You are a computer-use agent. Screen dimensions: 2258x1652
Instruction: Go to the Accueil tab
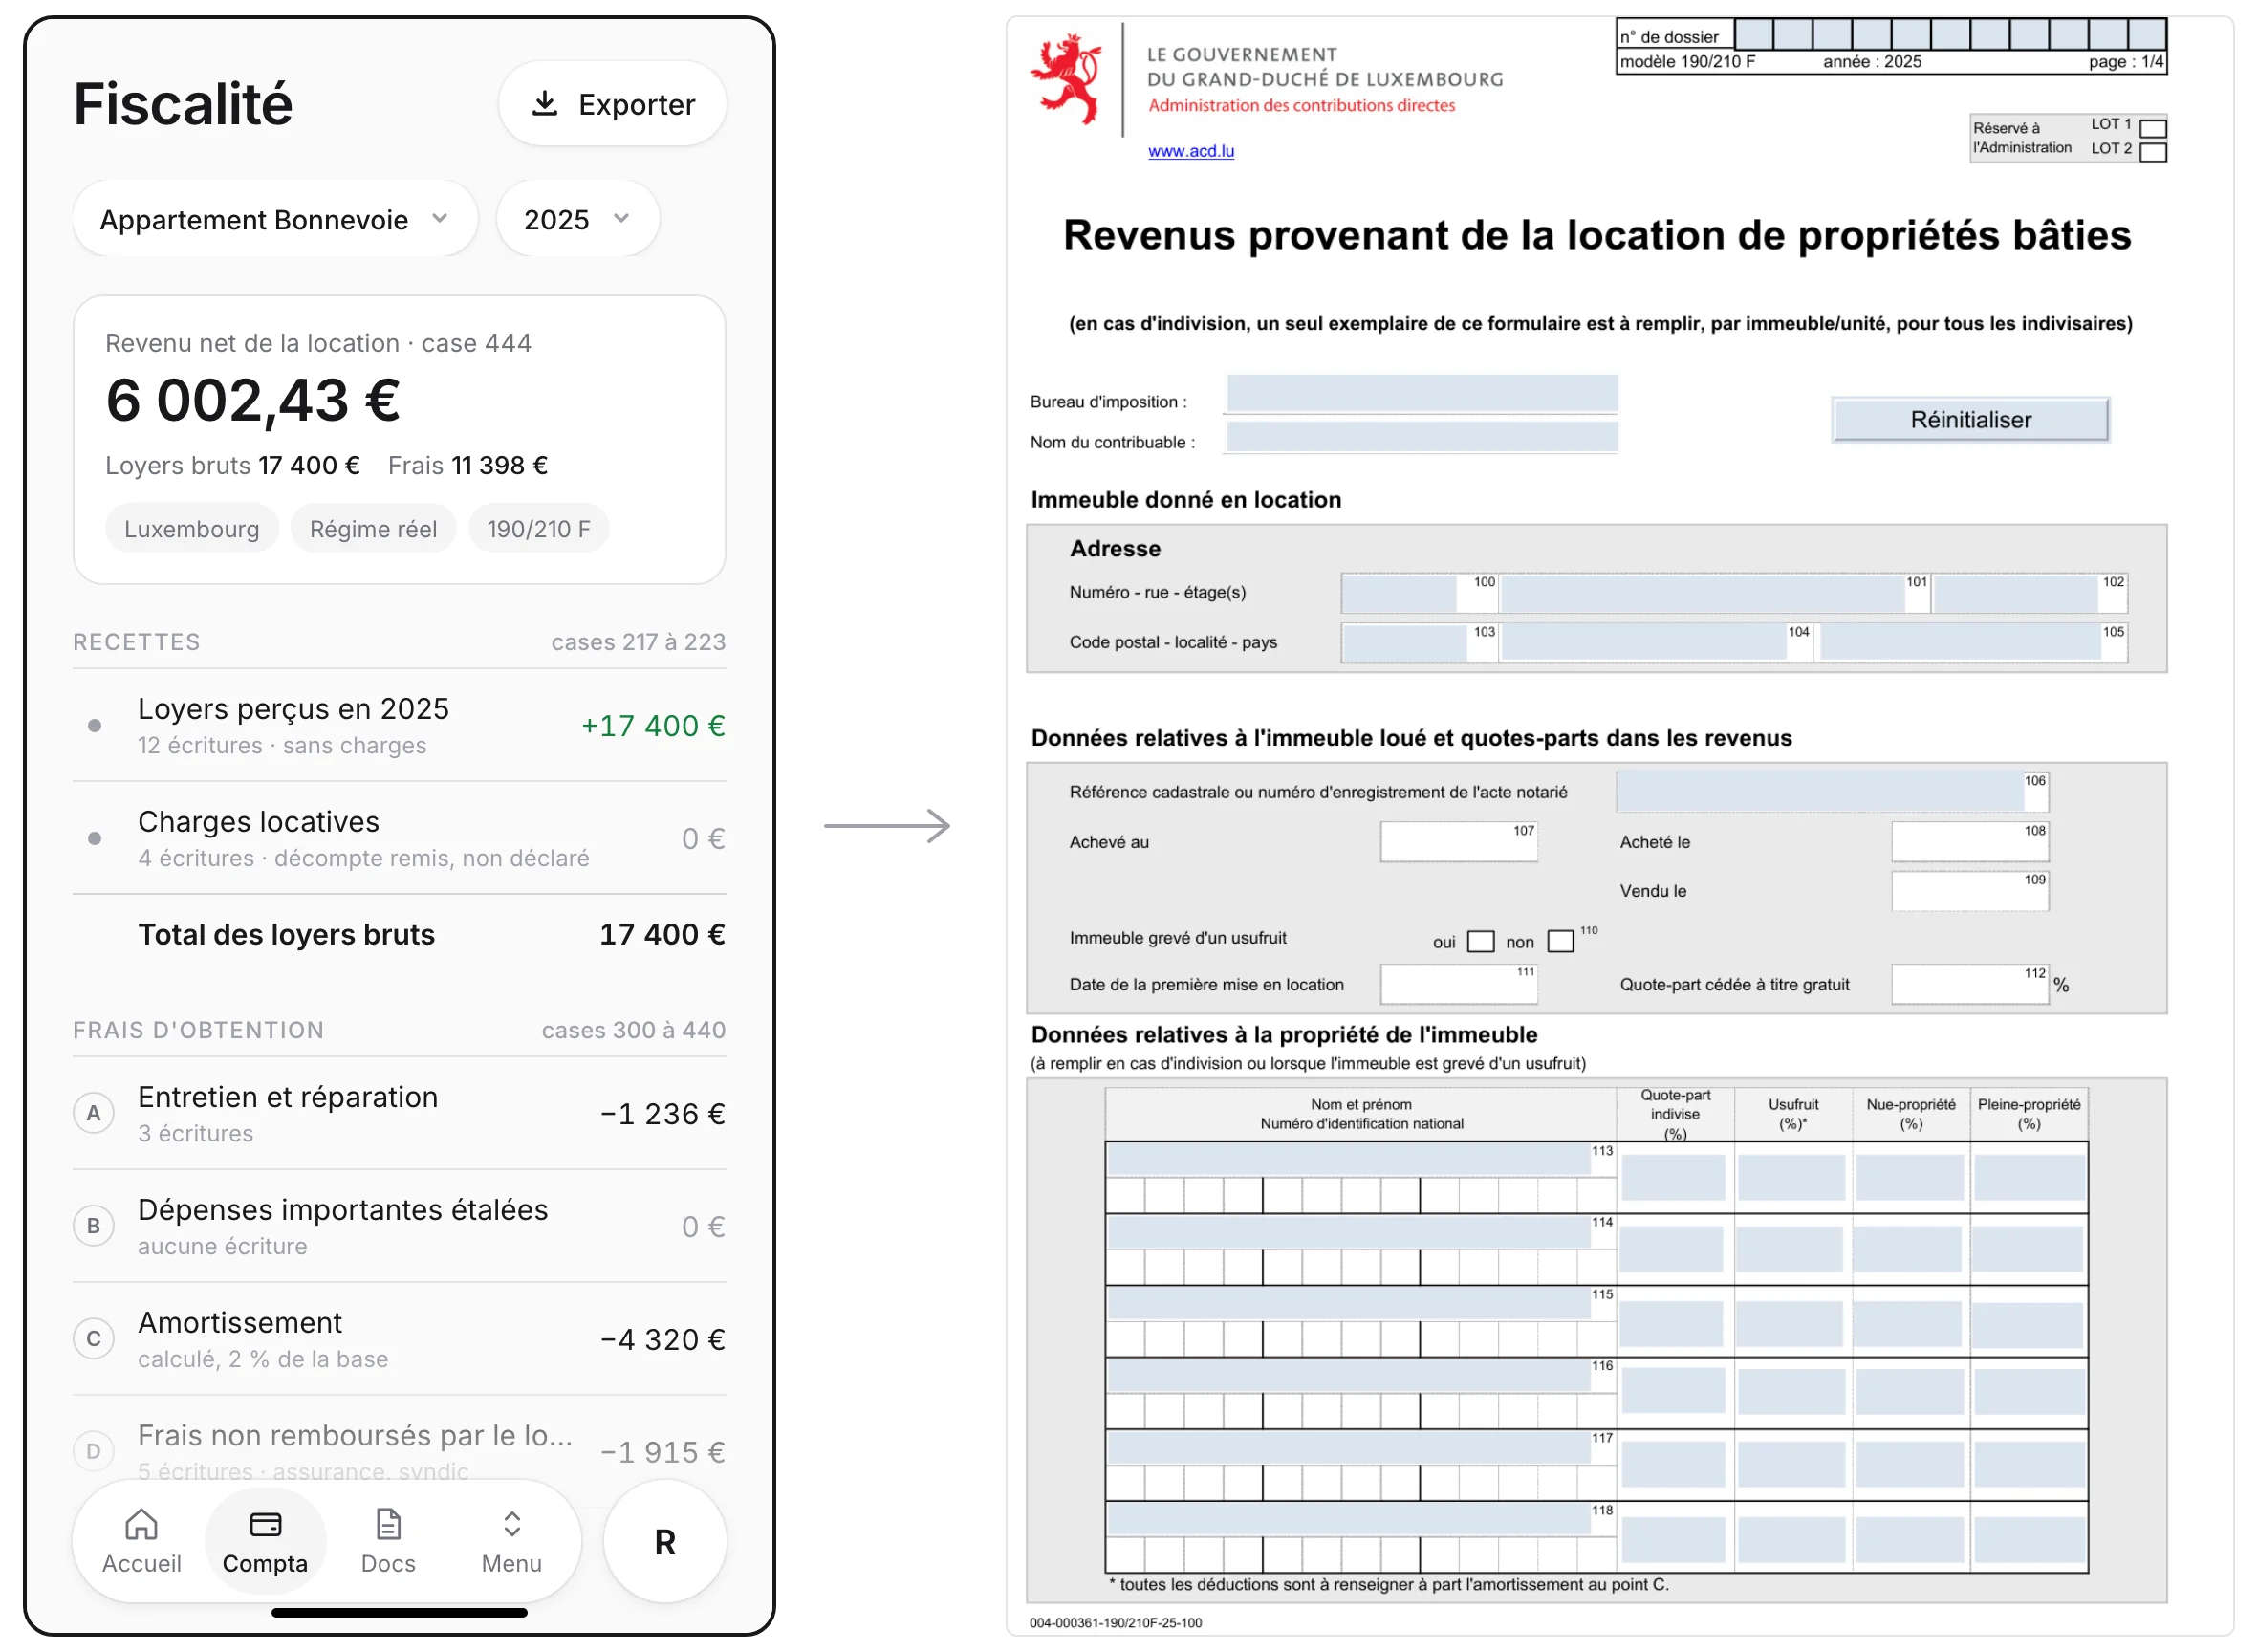pyautogui.click(x=141, y=1541)
